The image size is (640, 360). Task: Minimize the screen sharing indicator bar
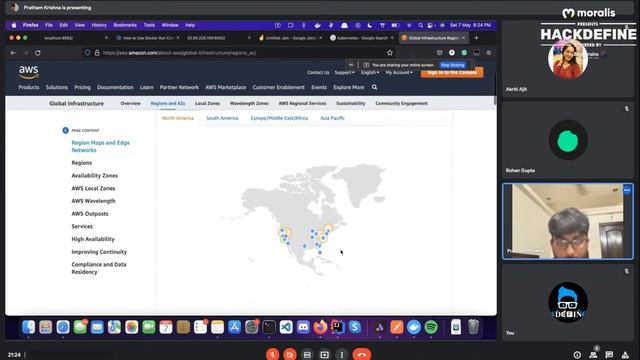(x=351, y=65)
